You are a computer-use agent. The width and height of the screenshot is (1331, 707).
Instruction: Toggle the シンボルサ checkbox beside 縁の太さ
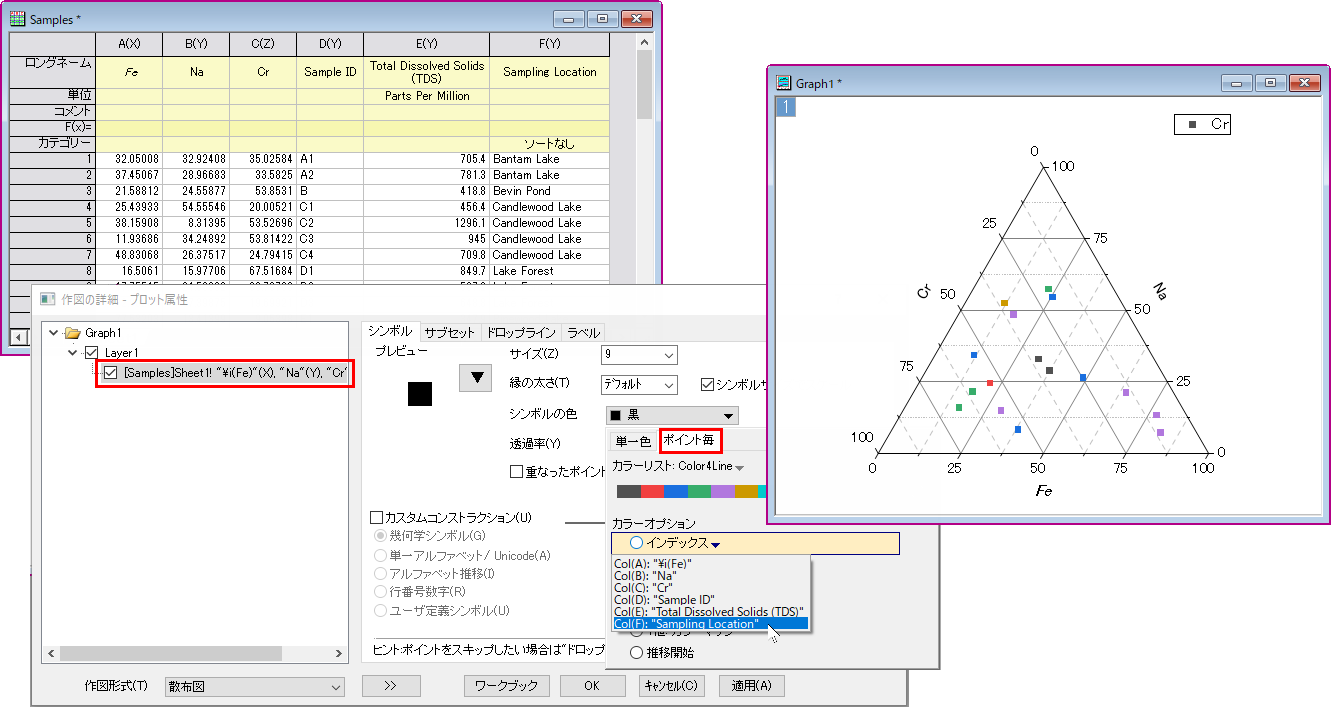pyautogui.click(x=708, y=384)
